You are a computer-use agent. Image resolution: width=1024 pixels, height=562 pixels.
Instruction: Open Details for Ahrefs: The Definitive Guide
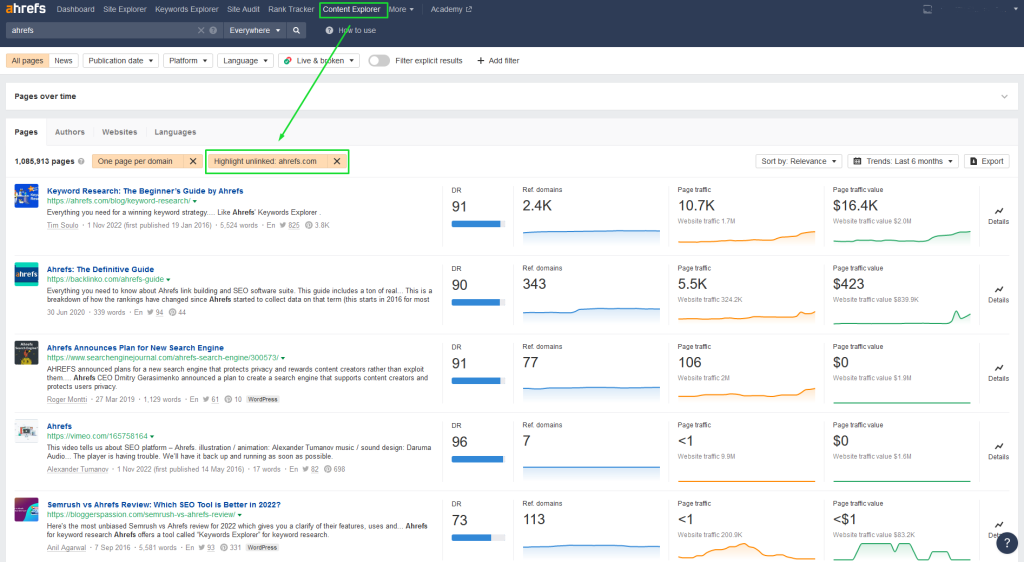point(998,294)
